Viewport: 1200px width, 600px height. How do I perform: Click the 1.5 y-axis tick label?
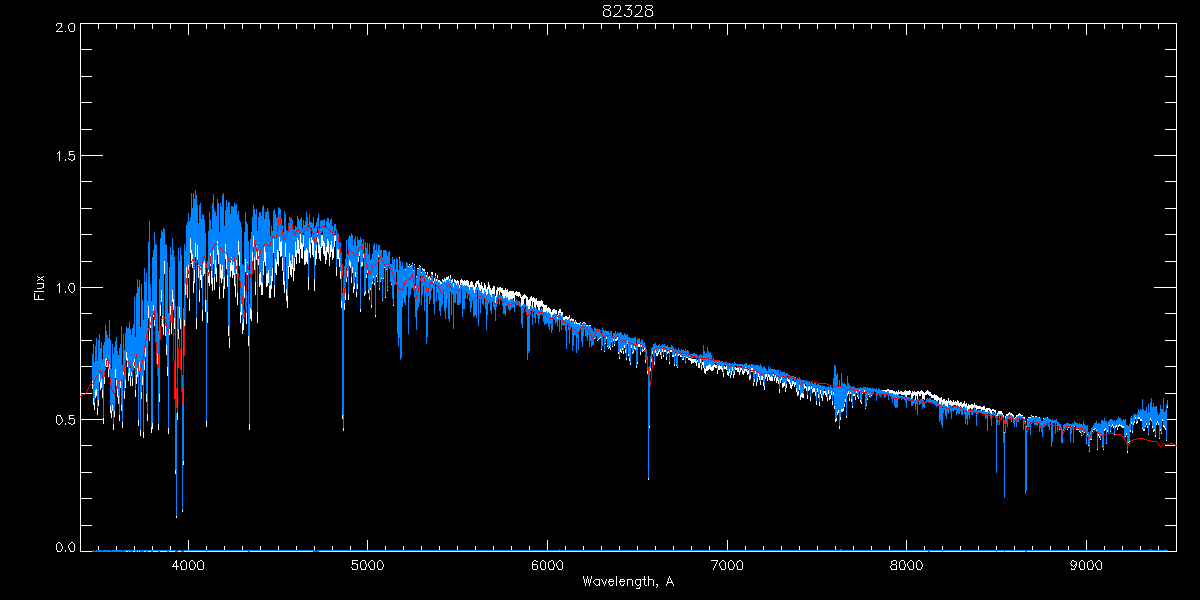66,157
